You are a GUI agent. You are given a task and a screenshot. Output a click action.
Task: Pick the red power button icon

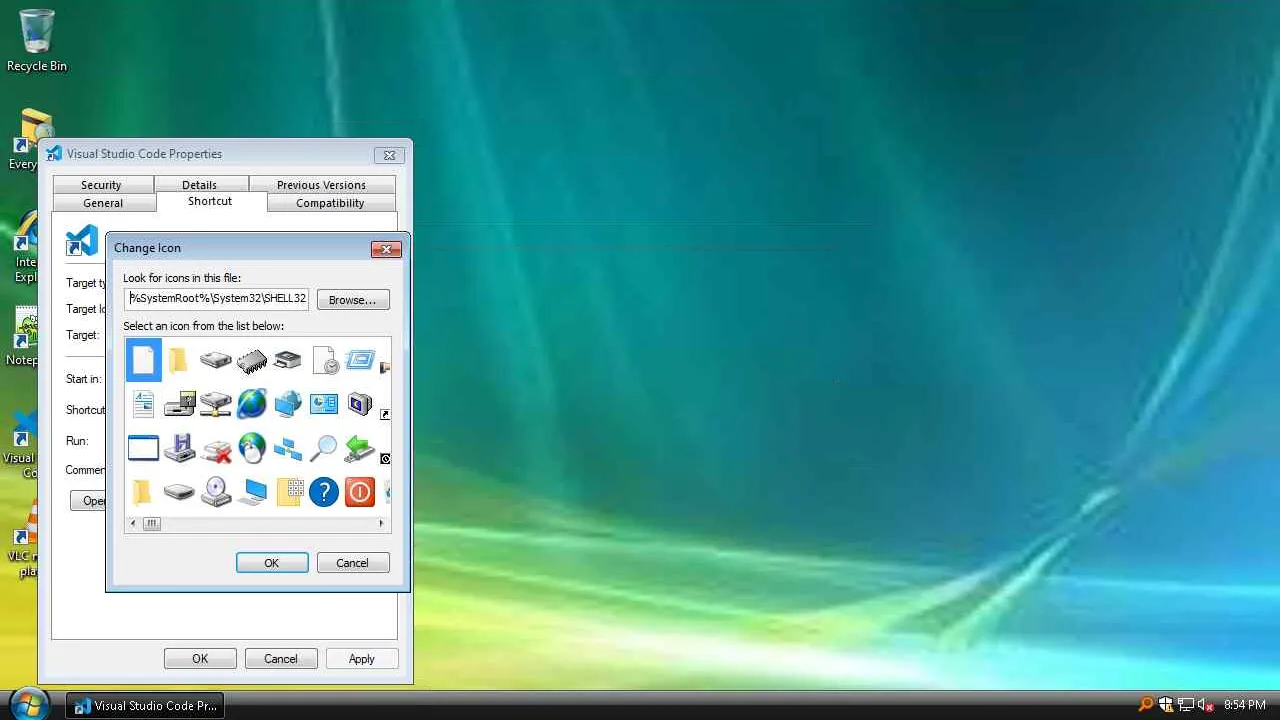click(x=360, y=492)
